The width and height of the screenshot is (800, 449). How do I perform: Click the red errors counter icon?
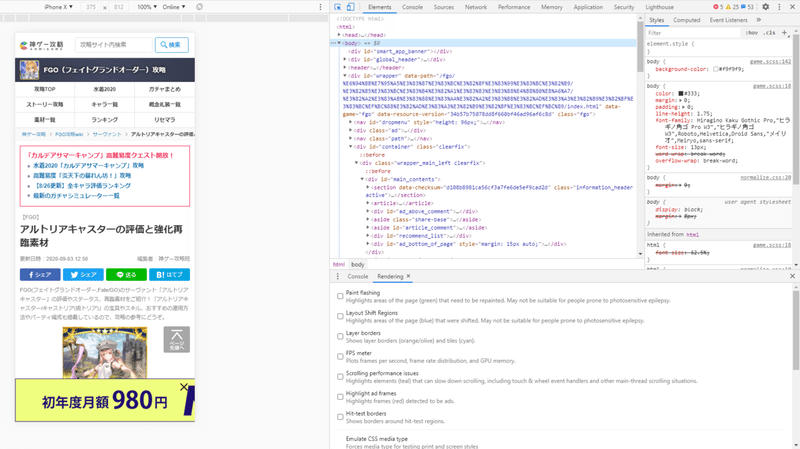coord(718,7)
